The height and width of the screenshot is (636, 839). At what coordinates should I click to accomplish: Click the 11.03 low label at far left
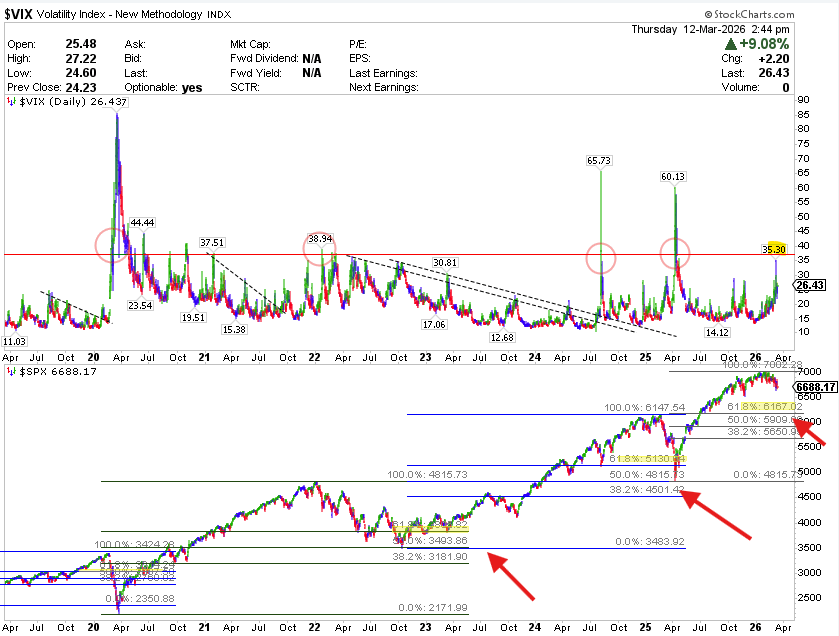pos(14,342)
